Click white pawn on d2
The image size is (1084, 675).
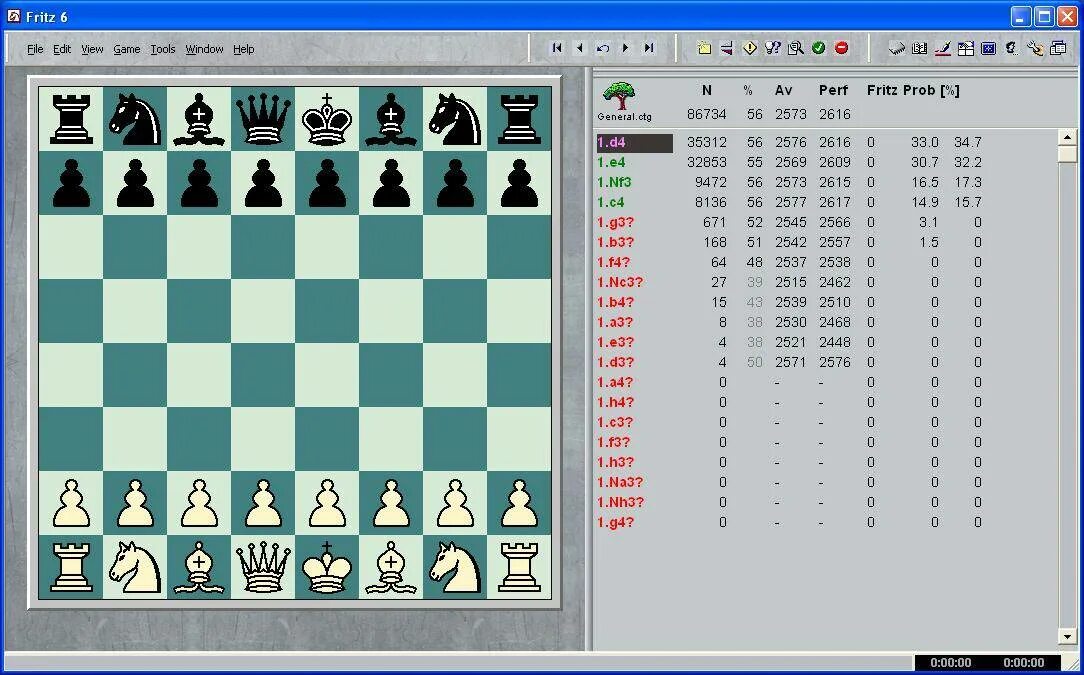263,503
